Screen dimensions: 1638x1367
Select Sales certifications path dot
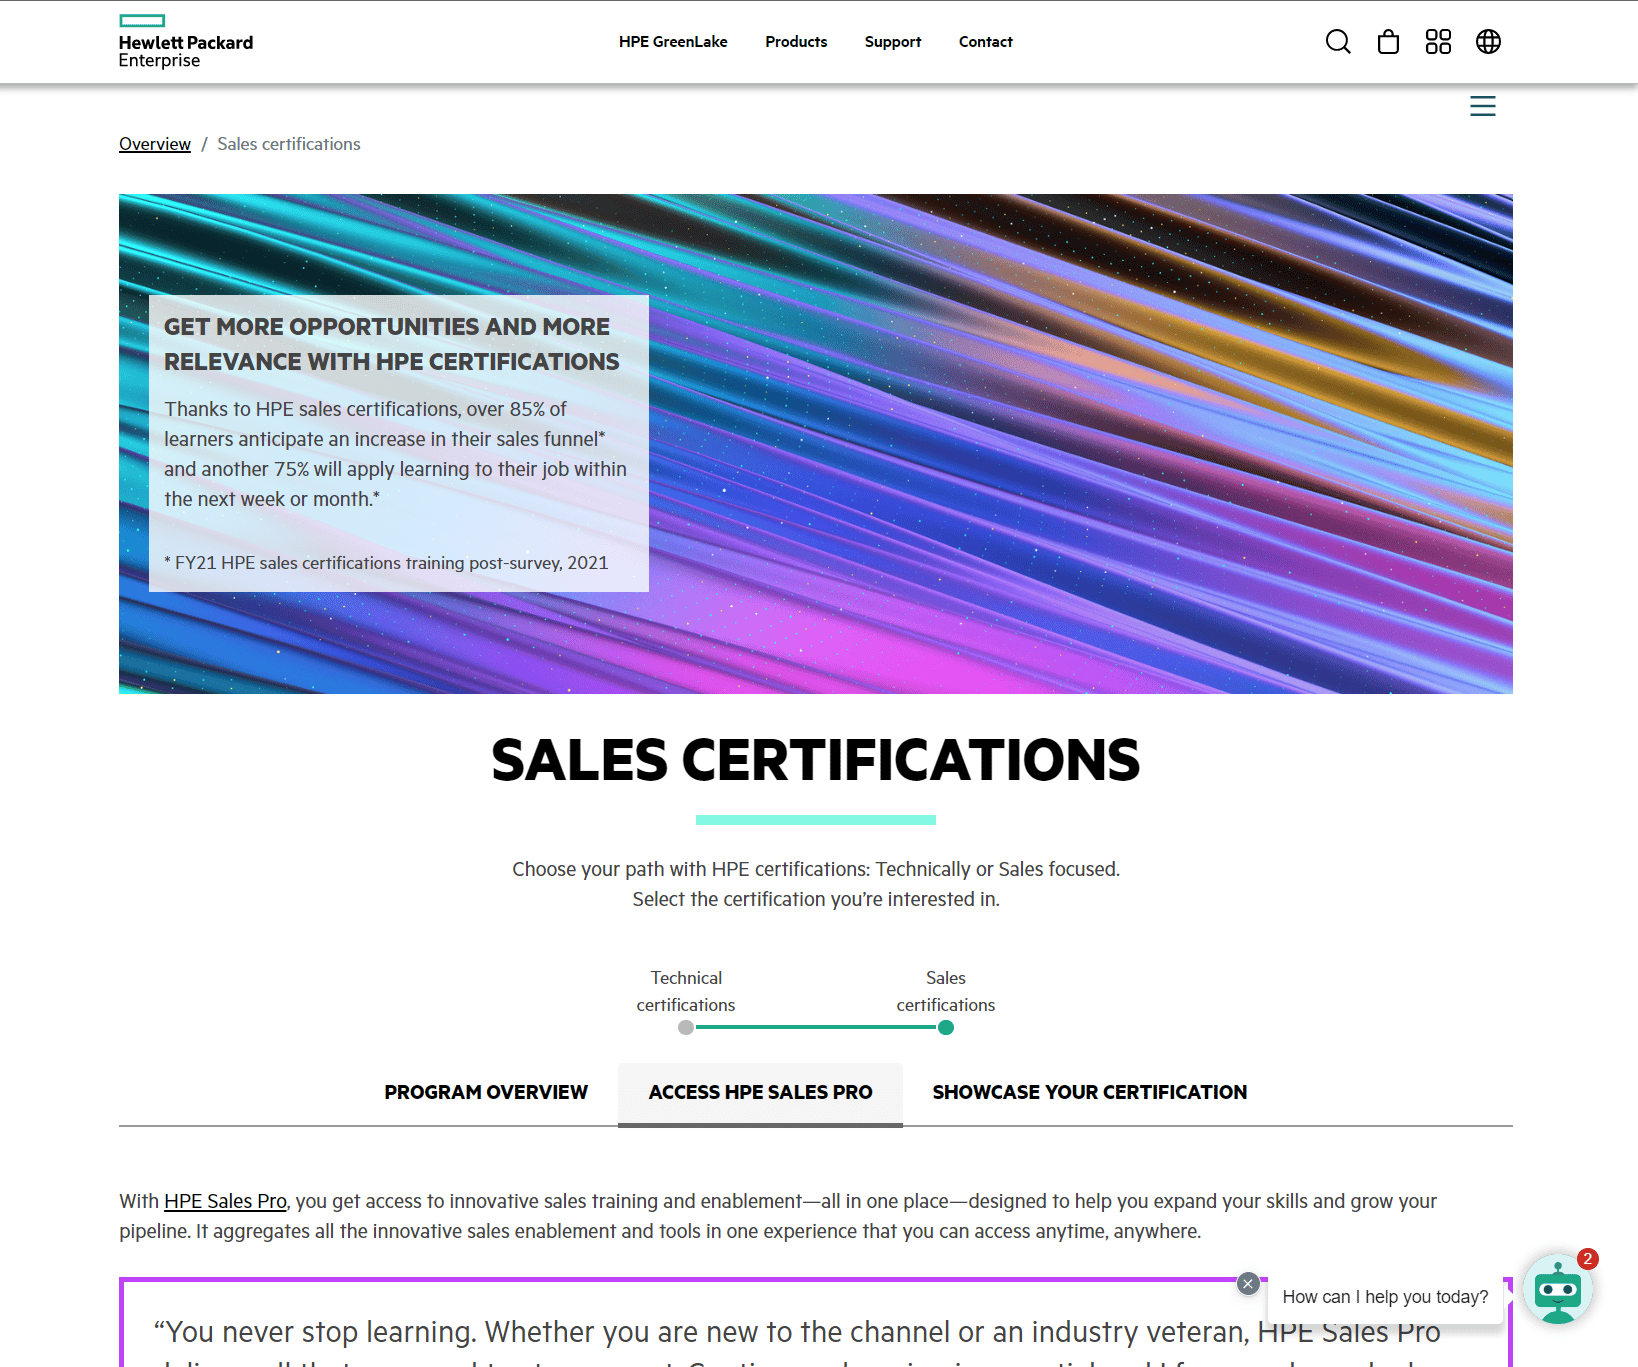pos(946,1027)
